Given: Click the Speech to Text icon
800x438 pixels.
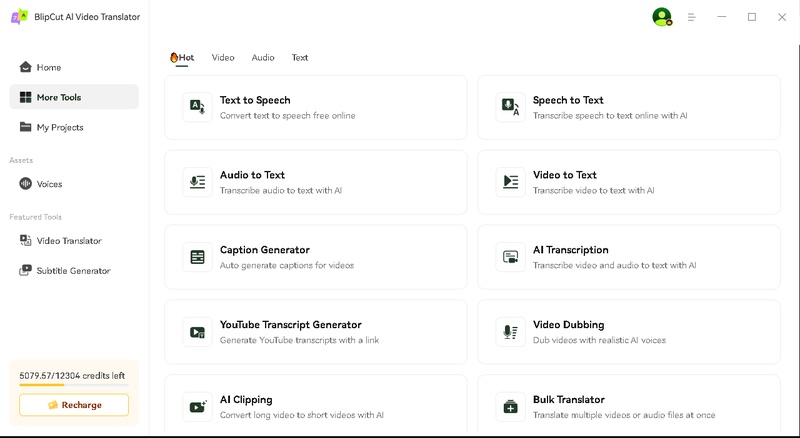Looking at the screenshot, I should click(x=510, y=107).
